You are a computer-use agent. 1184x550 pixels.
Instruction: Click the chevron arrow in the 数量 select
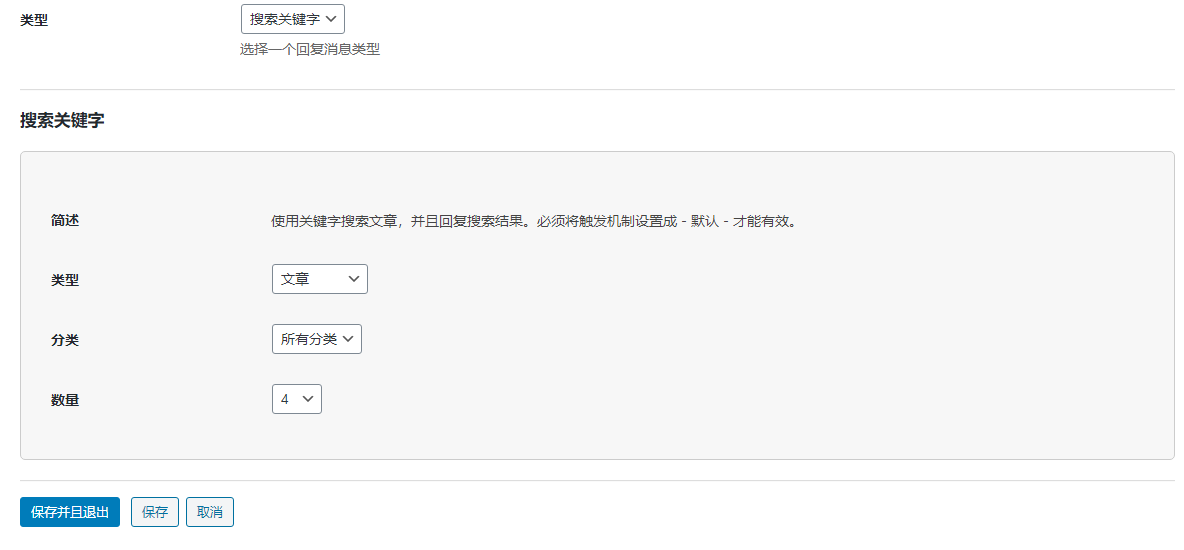[308, 399]
